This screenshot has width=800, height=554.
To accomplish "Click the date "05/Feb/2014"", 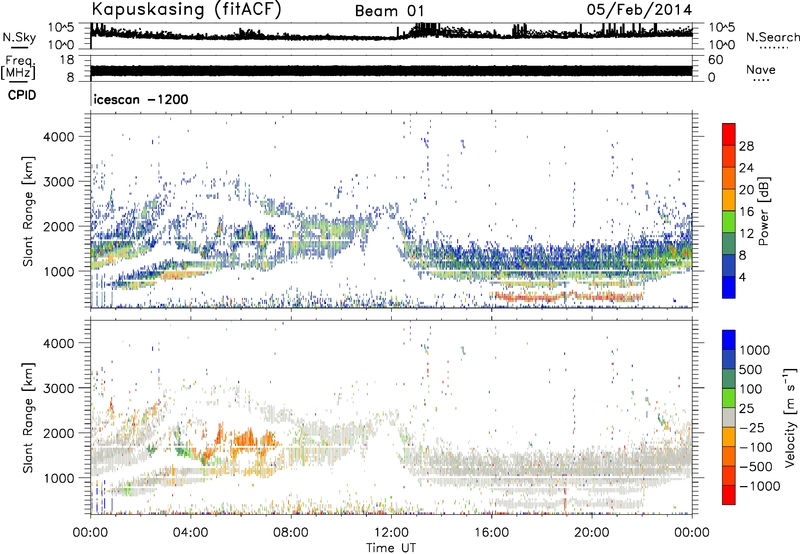I will [639, 10].
